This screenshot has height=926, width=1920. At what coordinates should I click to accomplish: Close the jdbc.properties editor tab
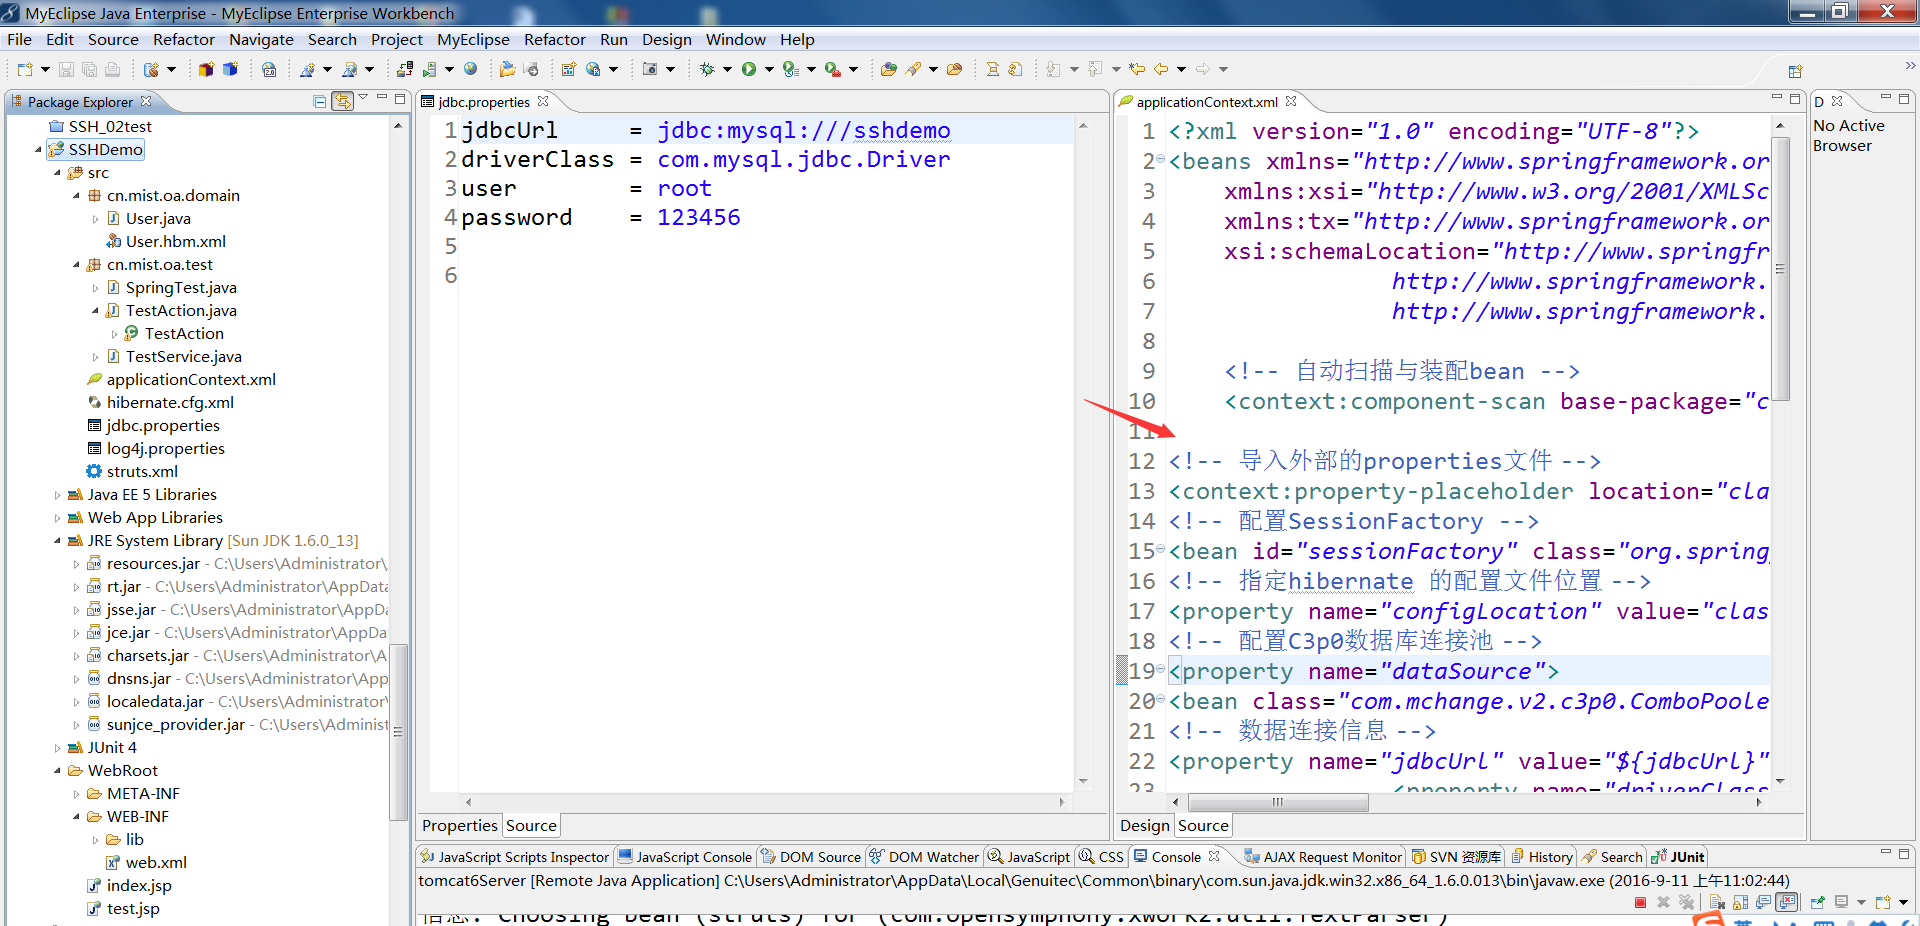(x=543, y=101)
